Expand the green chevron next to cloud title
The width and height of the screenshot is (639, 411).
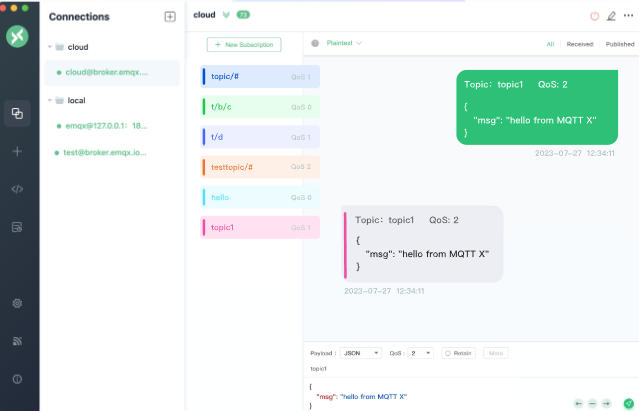click(x=226, y=15)
